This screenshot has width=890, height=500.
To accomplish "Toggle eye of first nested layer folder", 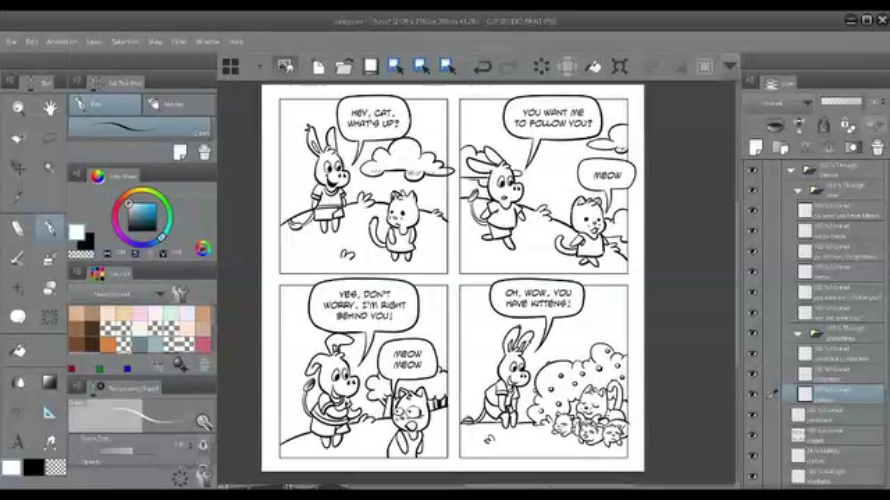I will tap(753, 190).
